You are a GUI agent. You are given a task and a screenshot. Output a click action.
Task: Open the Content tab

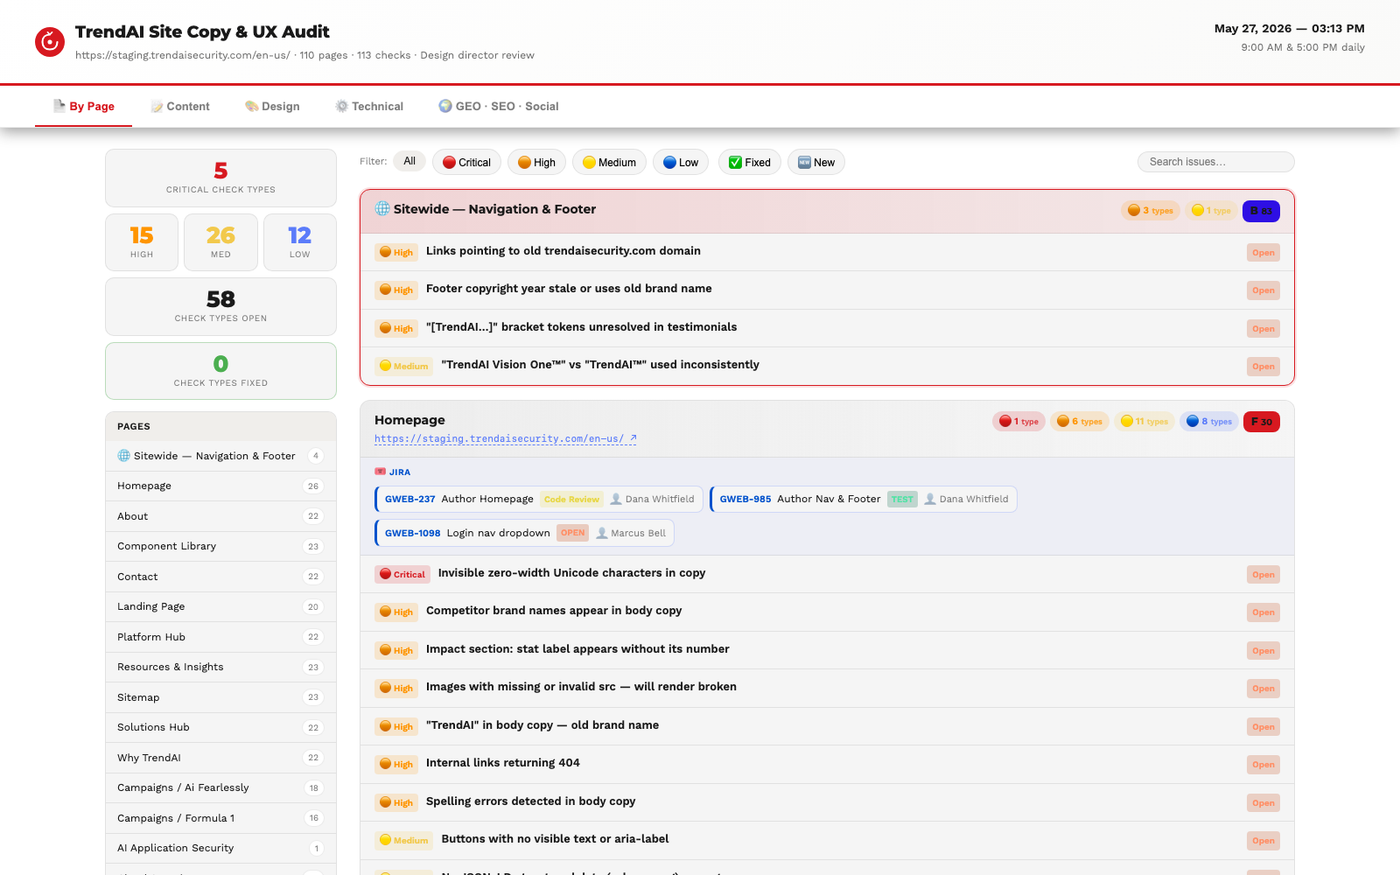[180, 106]
